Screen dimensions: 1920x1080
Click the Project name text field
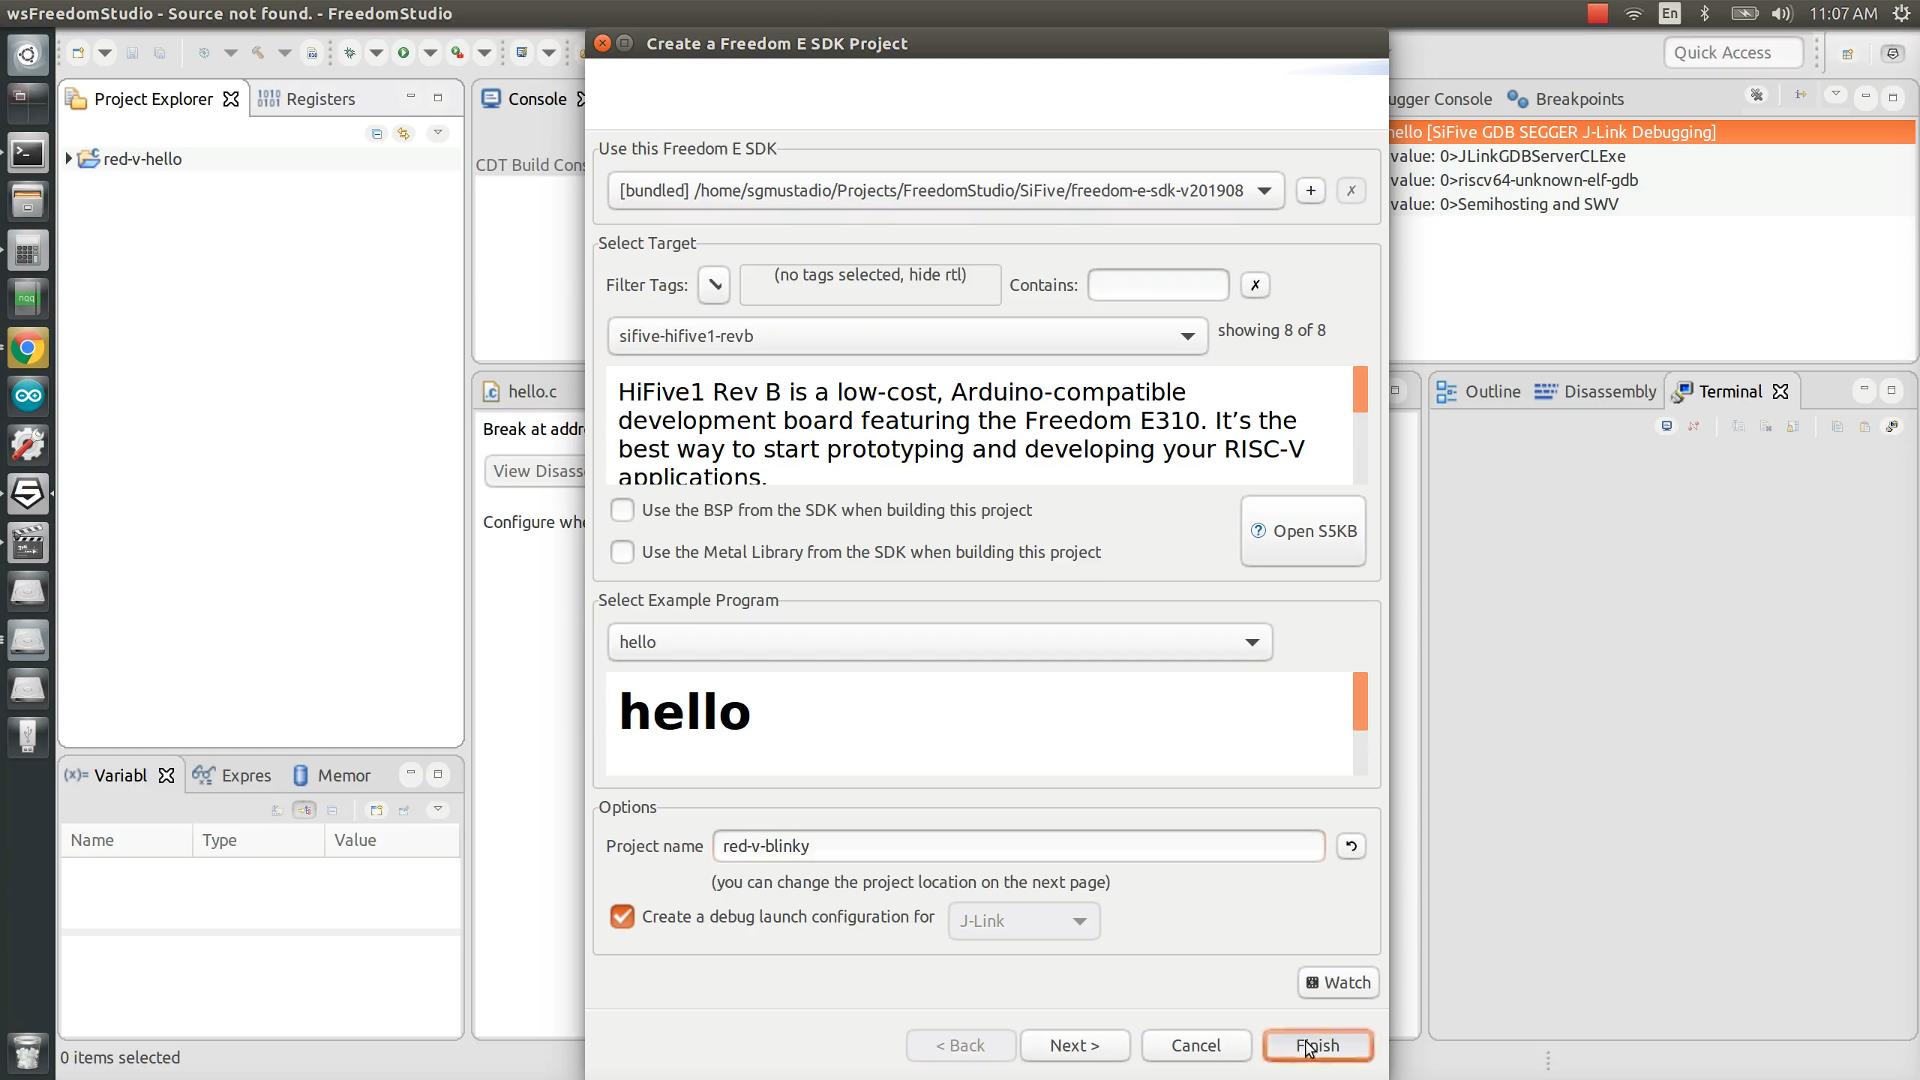coord(1017,846)
